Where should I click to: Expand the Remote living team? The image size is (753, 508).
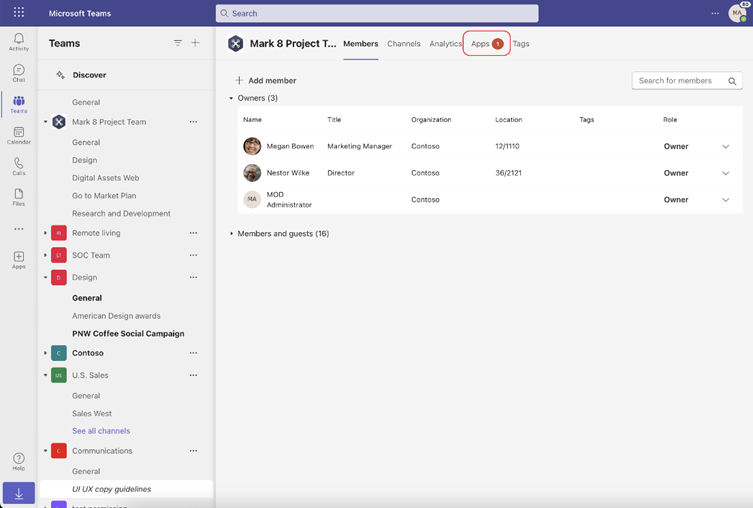[x=46, y=233]
